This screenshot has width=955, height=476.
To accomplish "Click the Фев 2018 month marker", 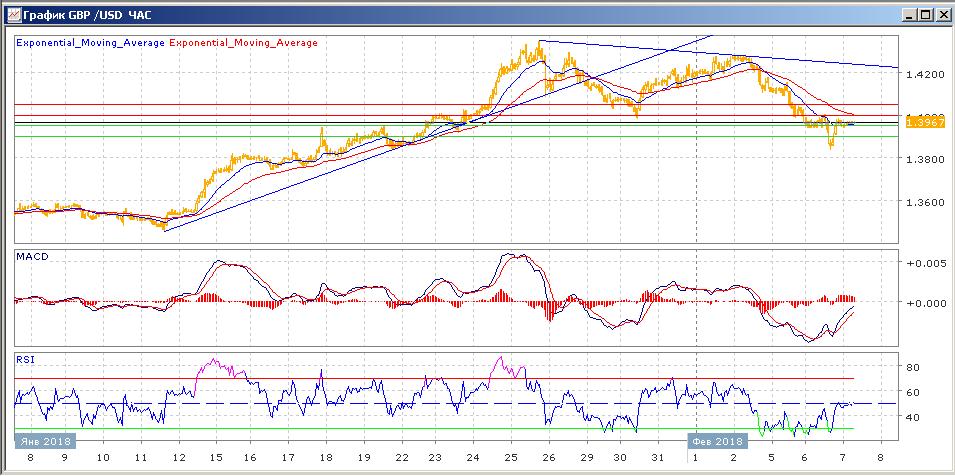I will 719,441.
